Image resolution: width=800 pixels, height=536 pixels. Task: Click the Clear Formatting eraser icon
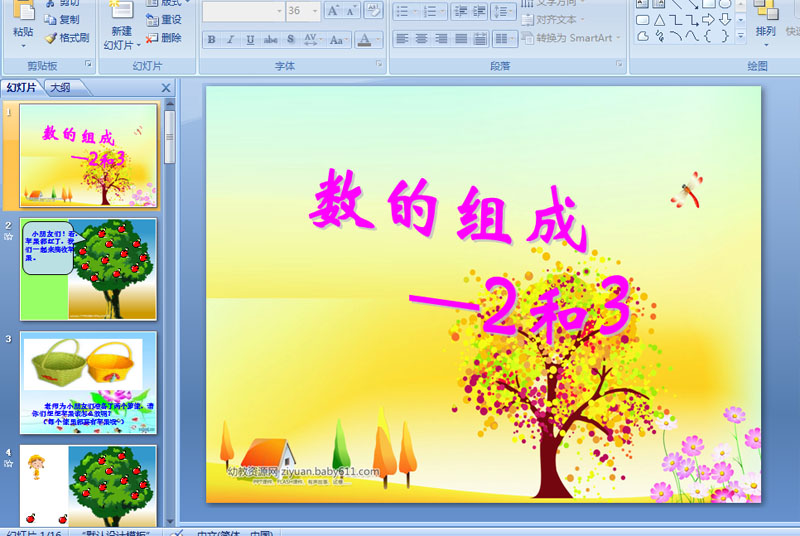pos(373,11)
